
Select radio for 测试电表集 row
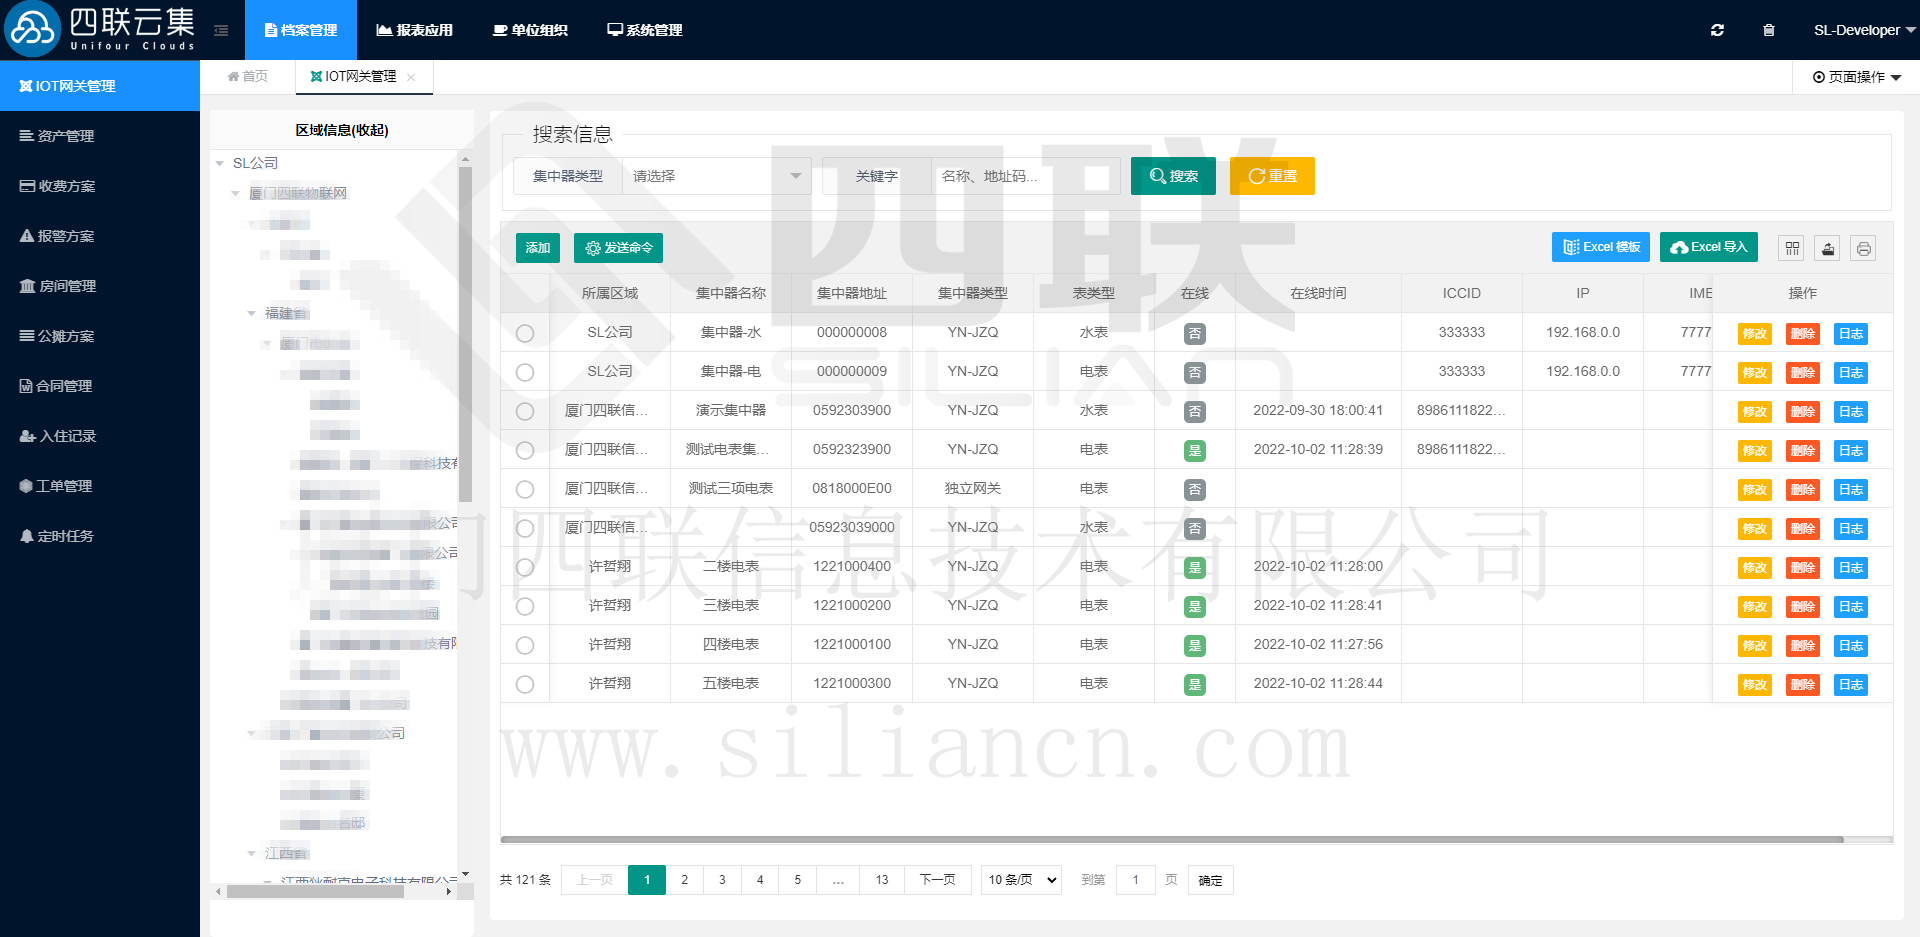pyautogui.click(x=525, y=450)
